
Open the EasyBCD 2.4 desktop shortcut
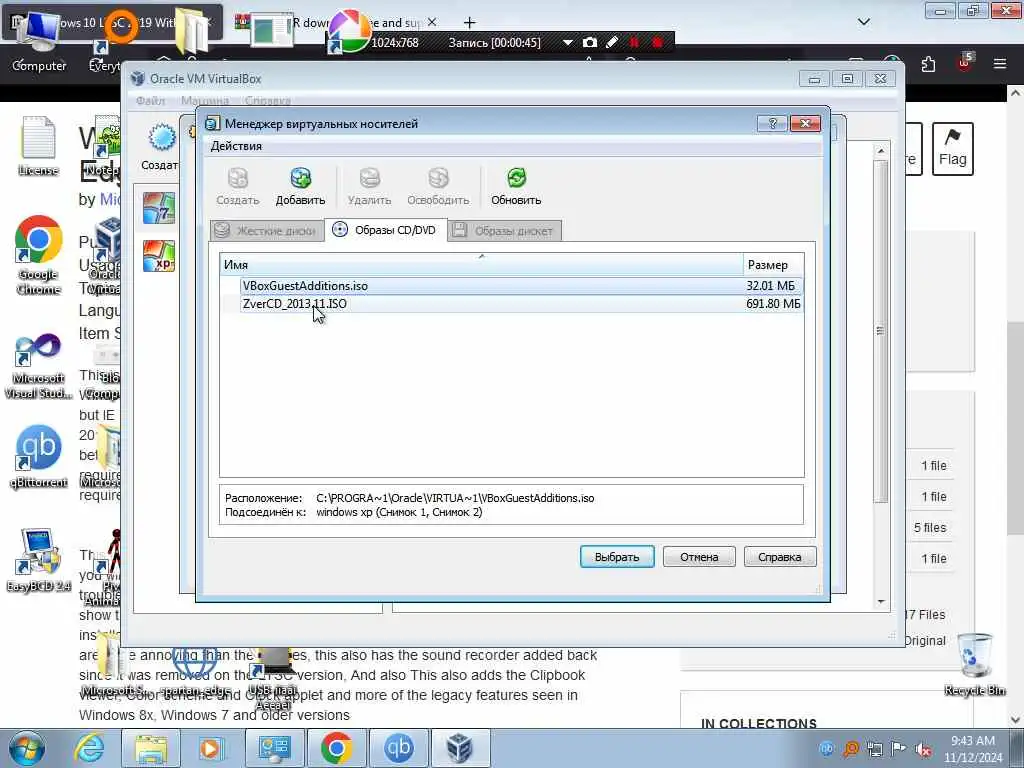tap(39, 560)
